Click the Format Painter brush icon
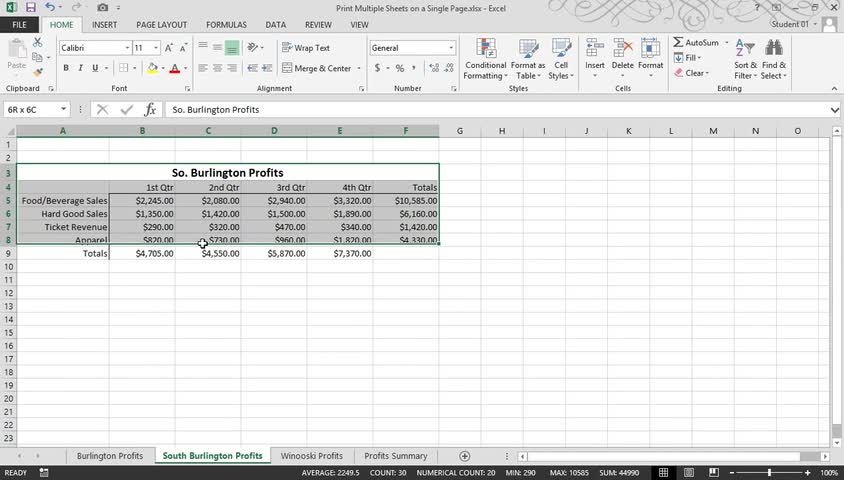844x480 pixels. pos(37,72)
